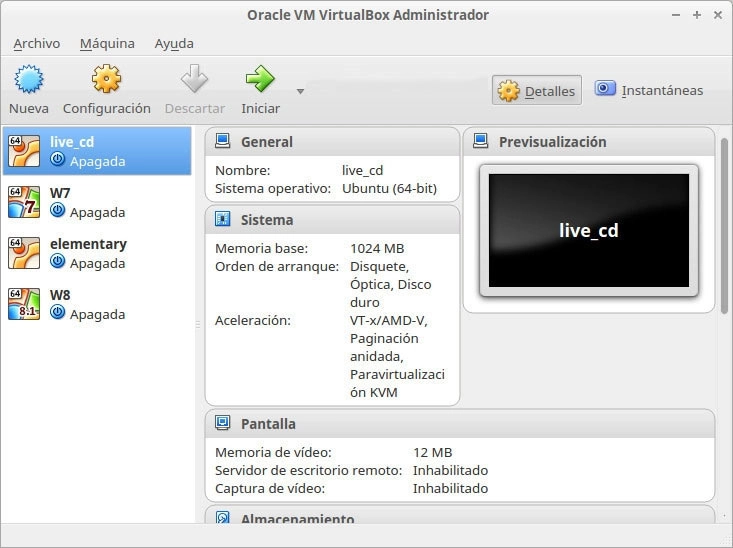
Task: Click the 'Nombre:' label in General
Action: coord(243,170)
